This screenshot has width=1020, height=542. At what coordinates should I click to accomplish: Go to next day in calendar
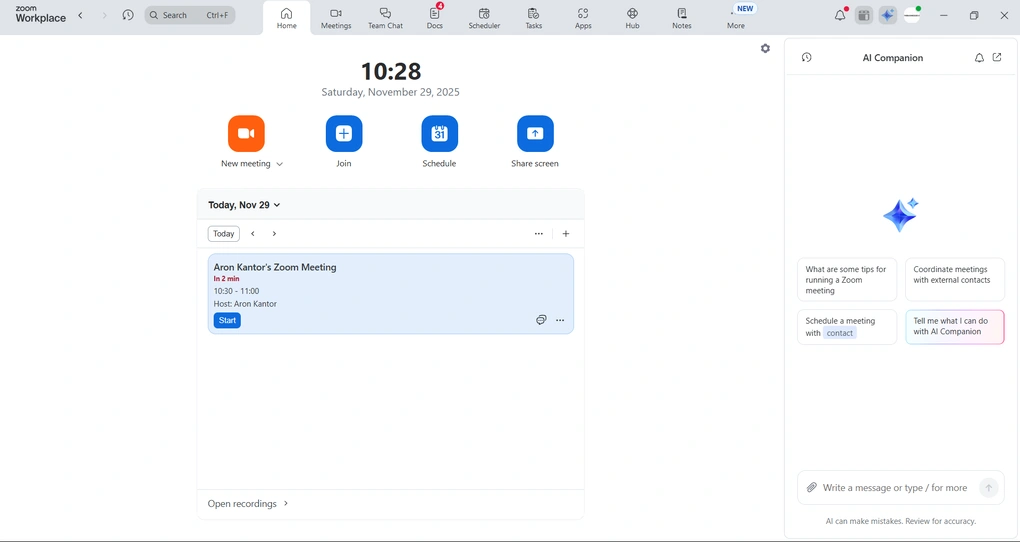[275, 234]
